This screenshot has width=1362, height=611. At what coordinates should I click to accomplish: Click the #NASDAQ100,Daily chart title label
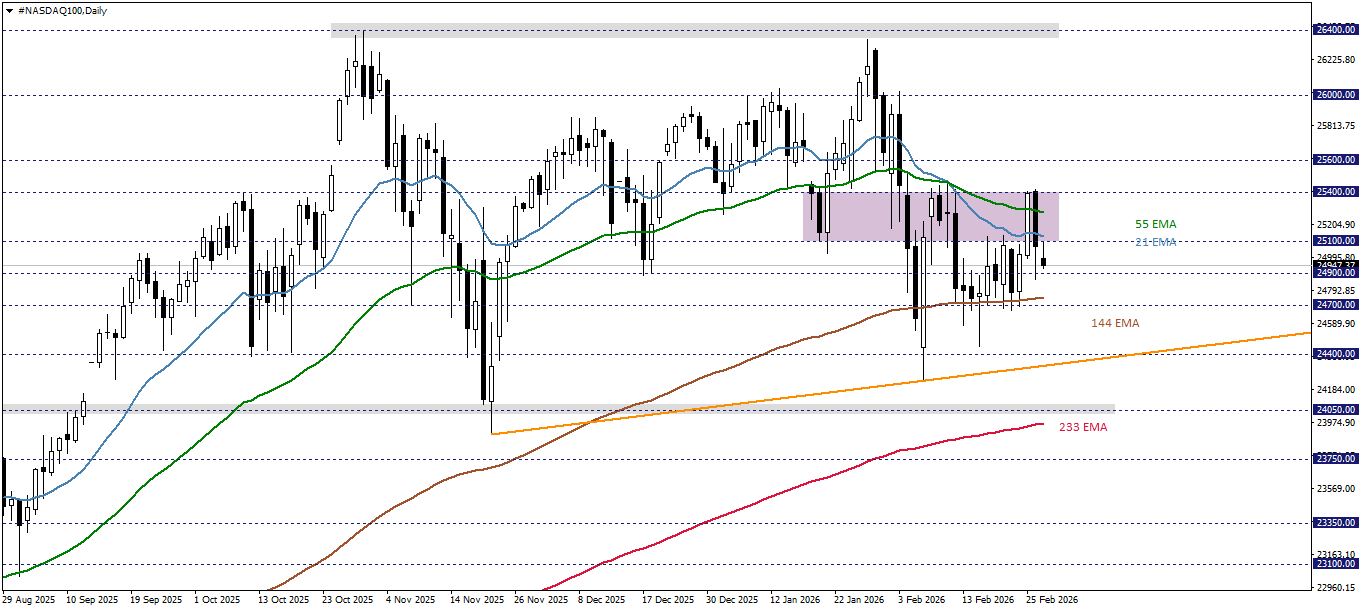pos(60,11)
